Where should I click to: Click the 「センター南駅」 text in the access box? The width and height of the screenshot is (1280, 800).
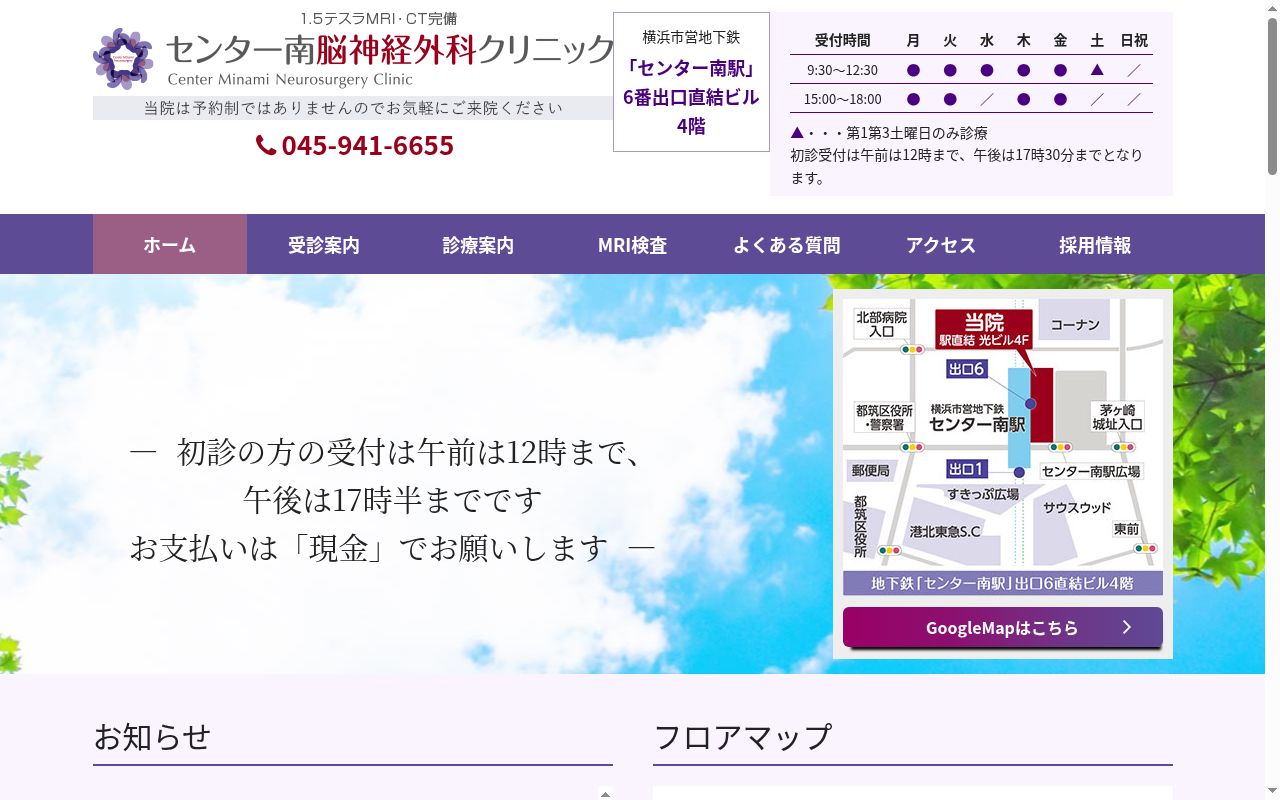point(691,68)
